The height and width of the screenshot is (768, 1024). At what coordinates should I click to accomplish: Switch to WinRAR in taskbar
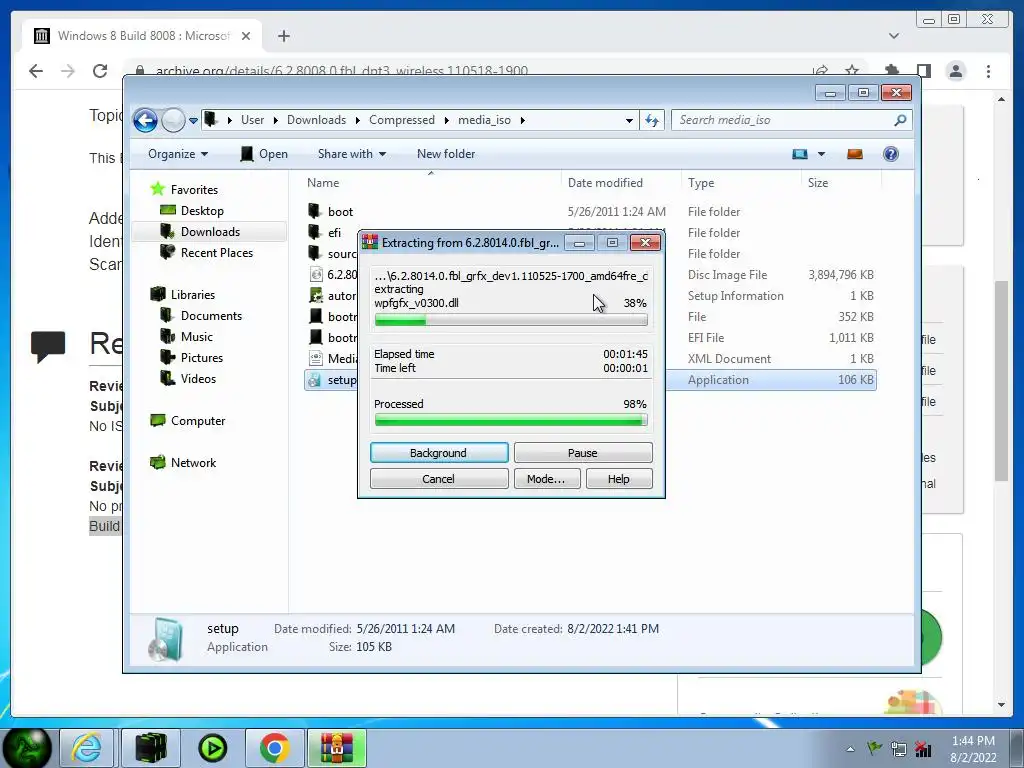pyautogui.click(x=337, y=748)
